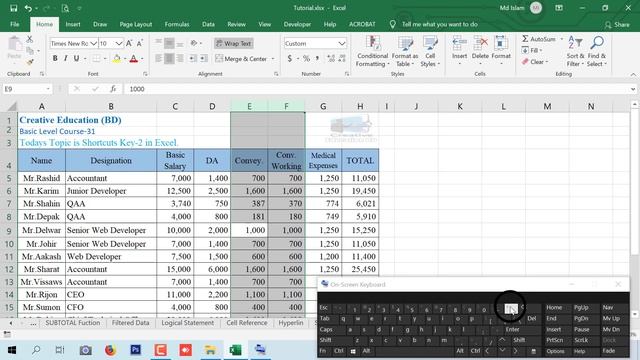The image size is (640, 360).
Task: Toggle align left
Action: (x=159, y=59)
